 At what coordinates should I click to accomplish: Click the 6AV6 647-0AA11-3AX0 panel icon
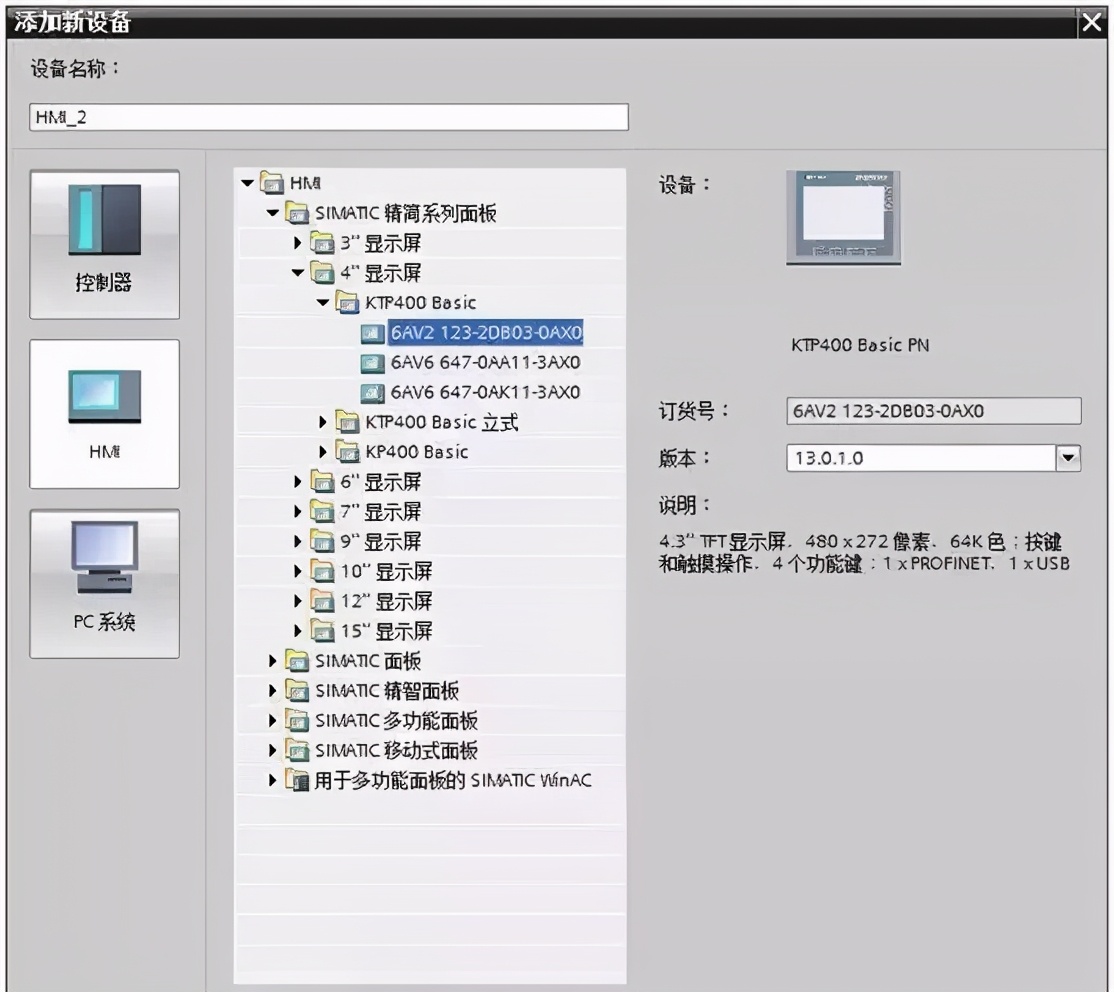372,362
